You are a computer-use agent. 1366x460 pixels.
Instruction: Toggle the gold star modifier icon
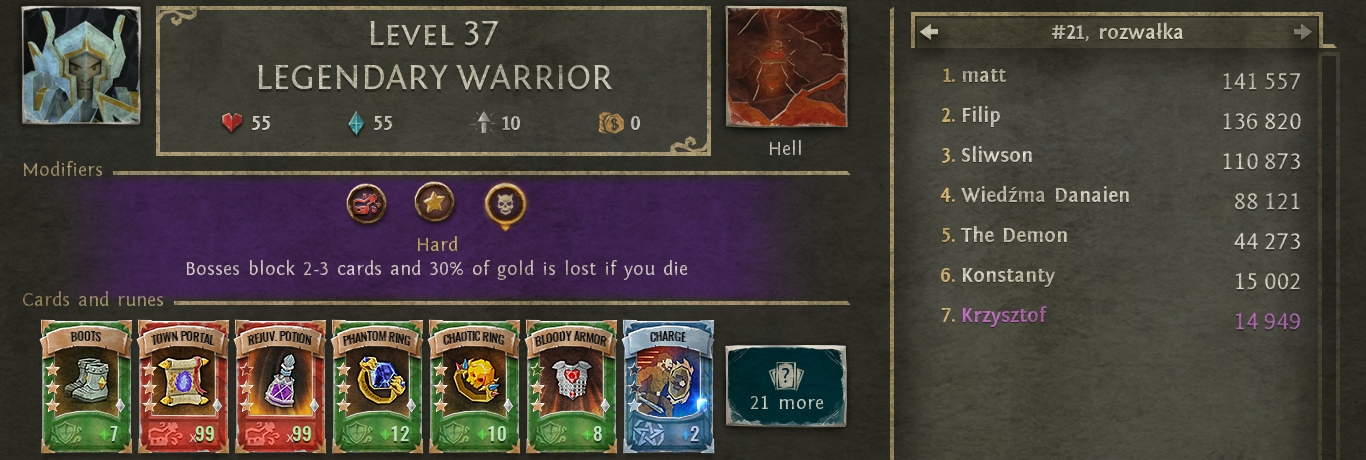point(435,203)
